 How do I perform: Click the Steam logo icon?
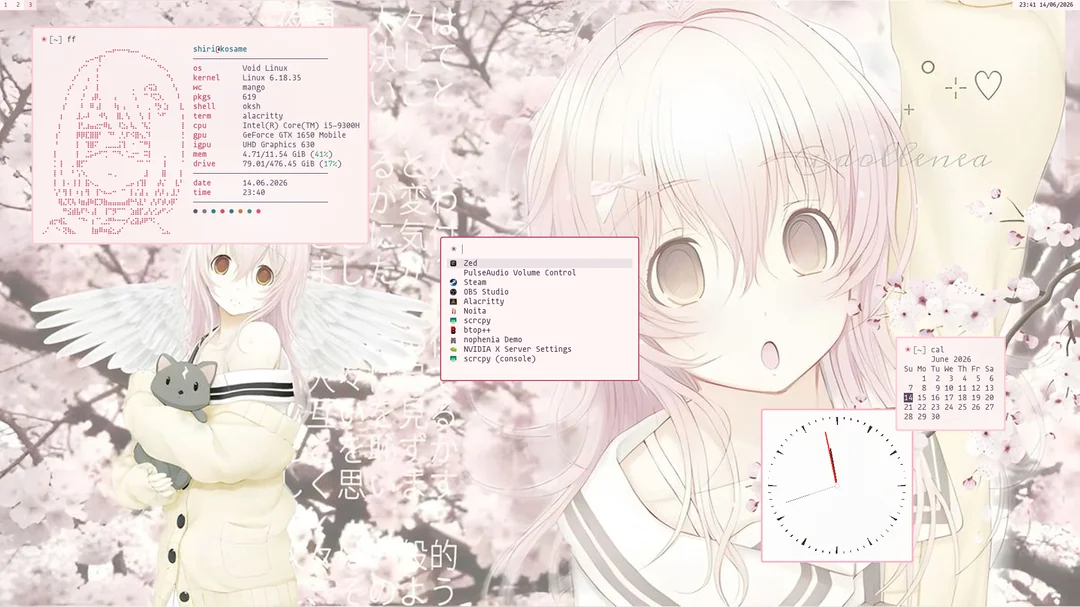453,282
